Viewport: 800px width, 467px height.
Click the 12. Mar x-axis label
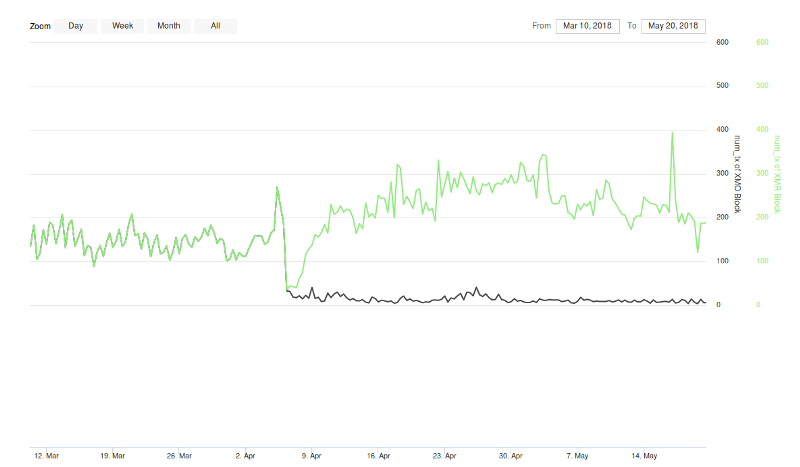pyautogui.click(x=46, y=456)
